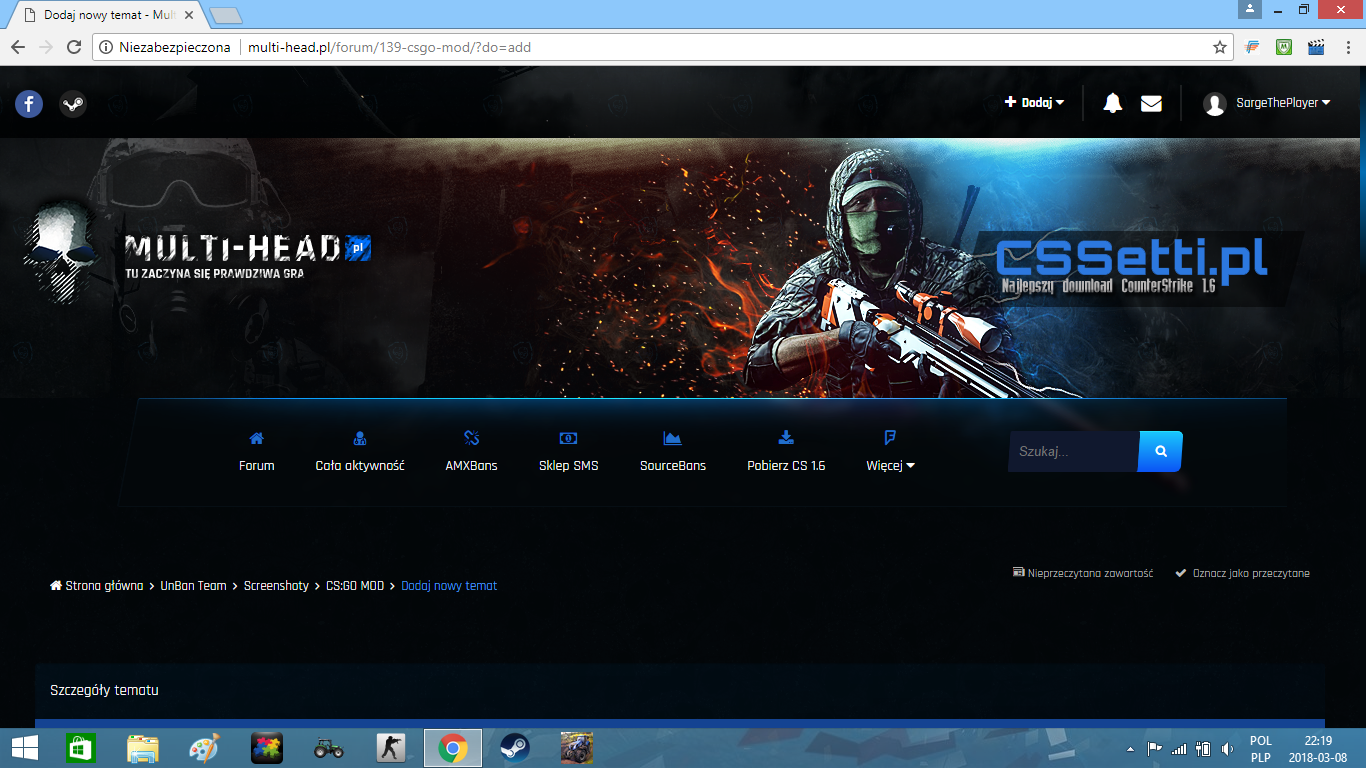The image size is (1366, 768).
Task: Open the SargeThePlayer user menu
Action: point(1268,103)
